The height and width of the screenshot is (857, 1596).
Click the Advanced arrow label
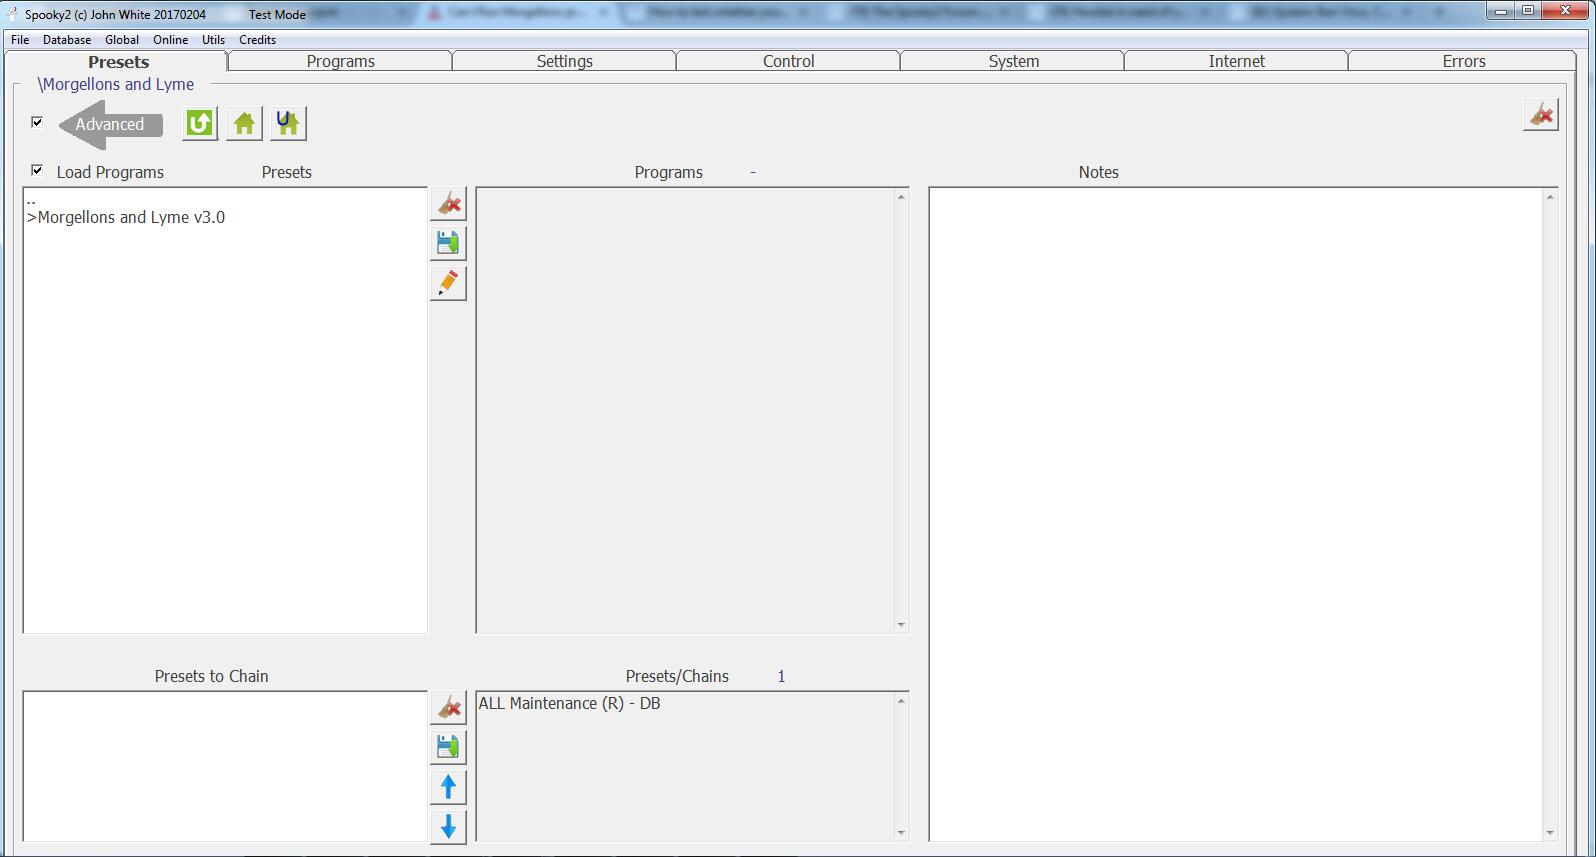[110, 124]
